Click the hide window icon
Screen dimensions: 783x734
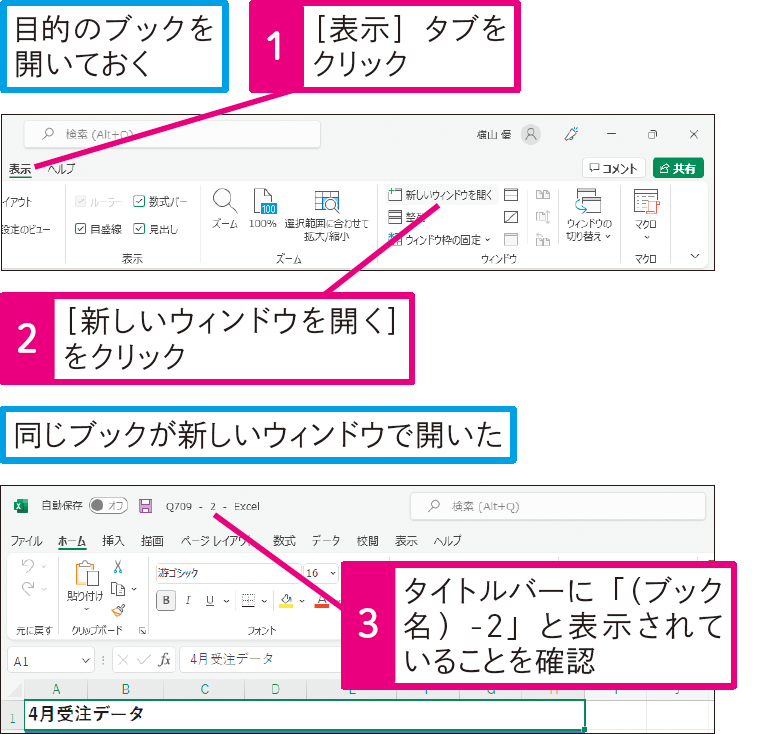[x=511, y=217]
